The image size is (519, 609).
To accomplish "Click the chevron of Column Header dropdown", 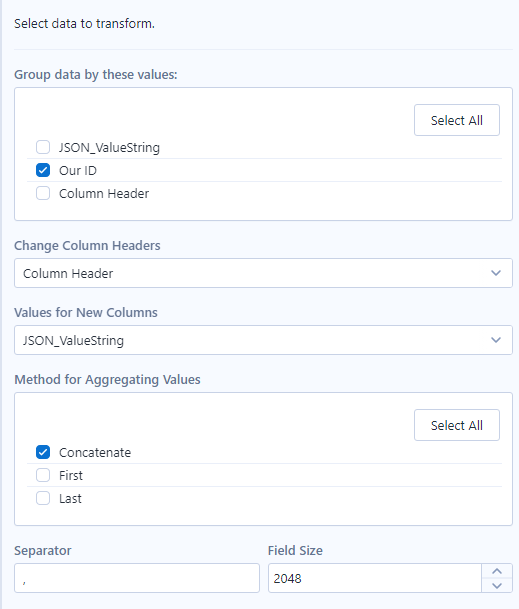I will pos(496,273).
